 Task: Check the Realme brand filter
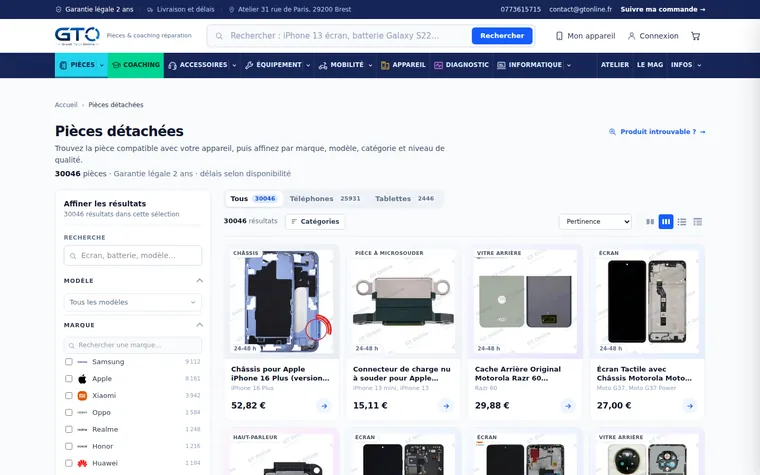[69, 429]
